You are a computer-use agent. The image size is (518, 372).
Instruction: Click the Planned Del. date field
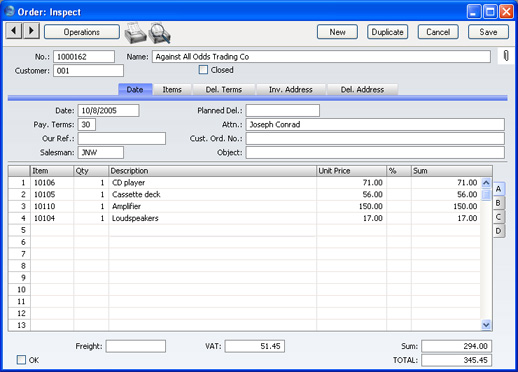click(283, 111)
